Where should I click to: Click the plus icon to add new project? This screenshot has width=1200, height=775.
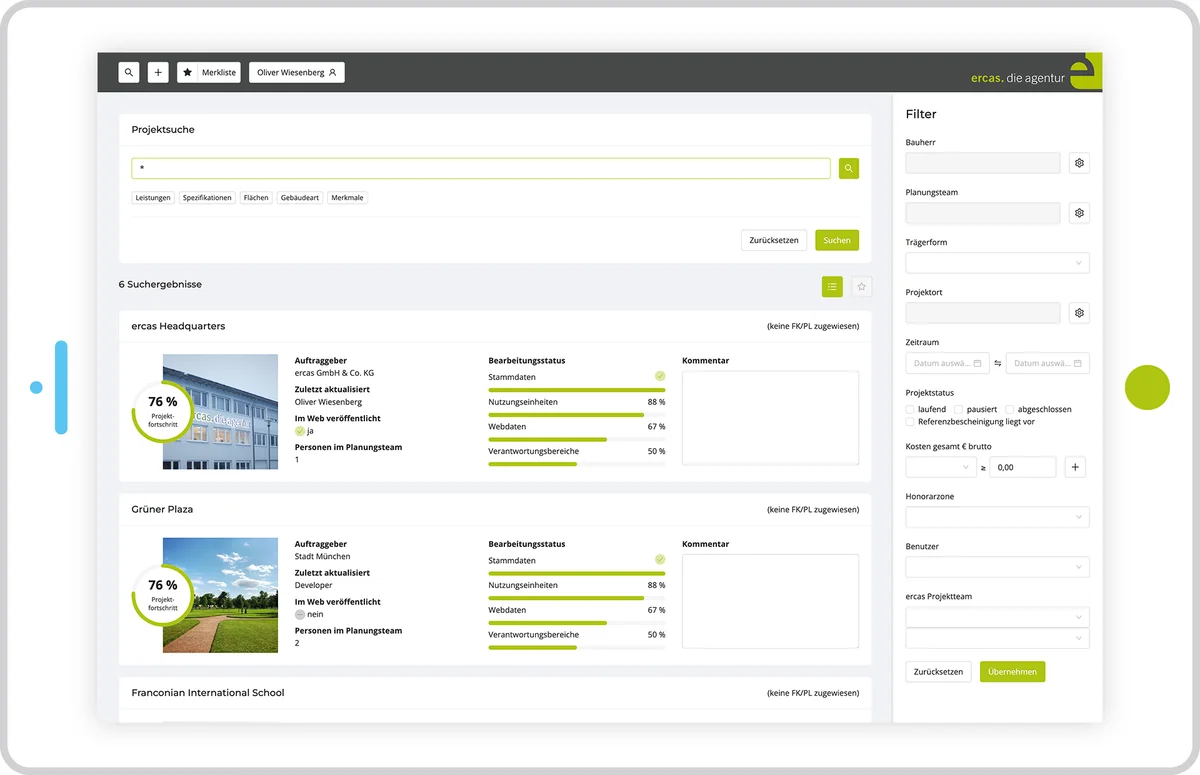[158, 72]
